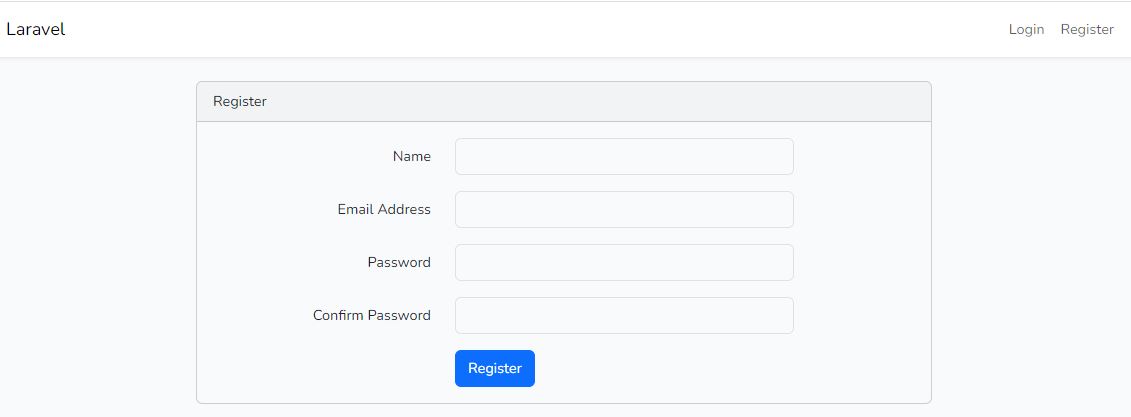Click the Register card header title
The width and height of the screenshot is (1131, 417).
pos(239,102)
